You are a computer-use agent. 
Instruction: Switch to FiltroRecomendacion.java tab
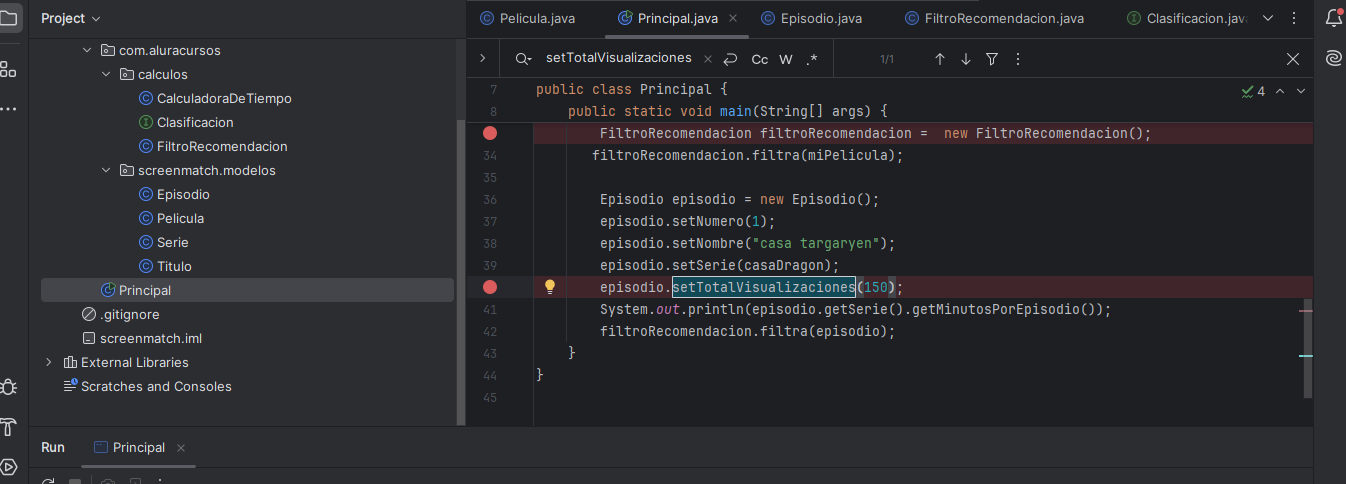tap(993, 18)
